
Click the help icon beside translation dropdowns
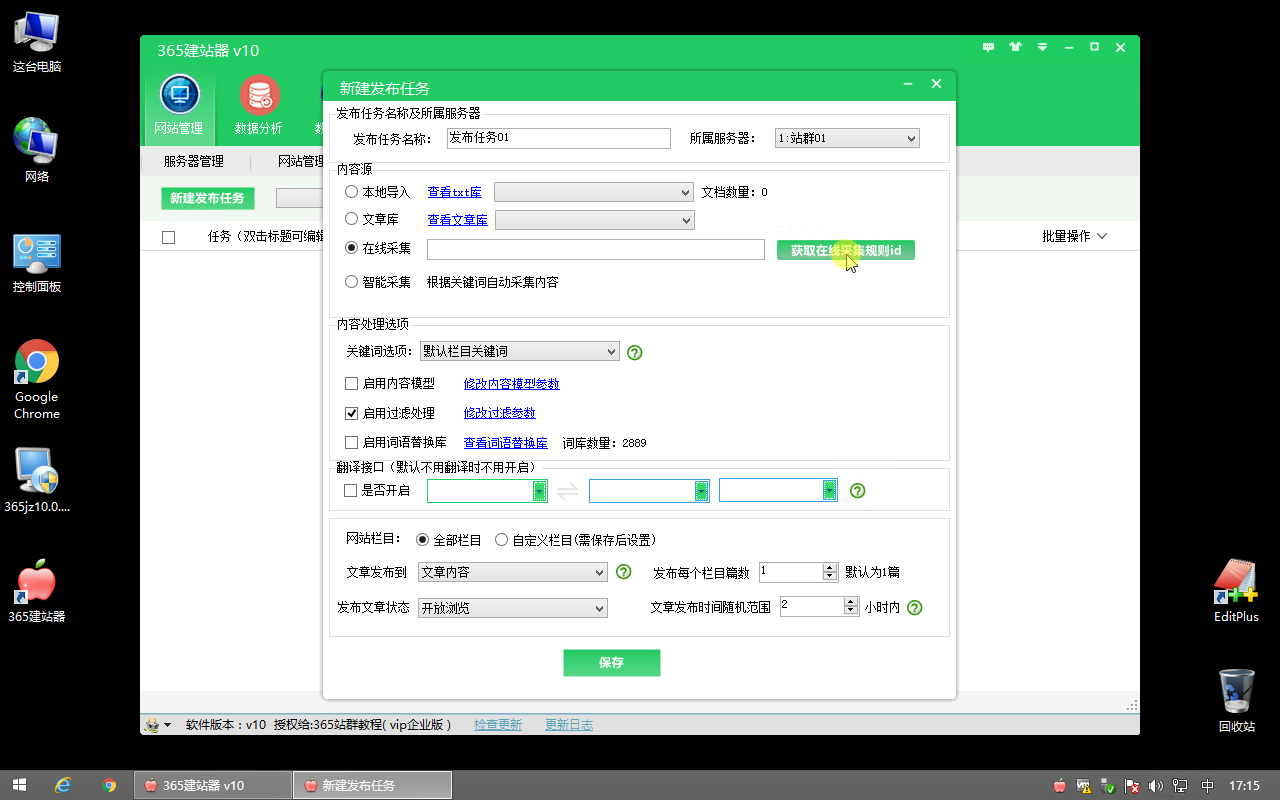click(x=857, y=490)
